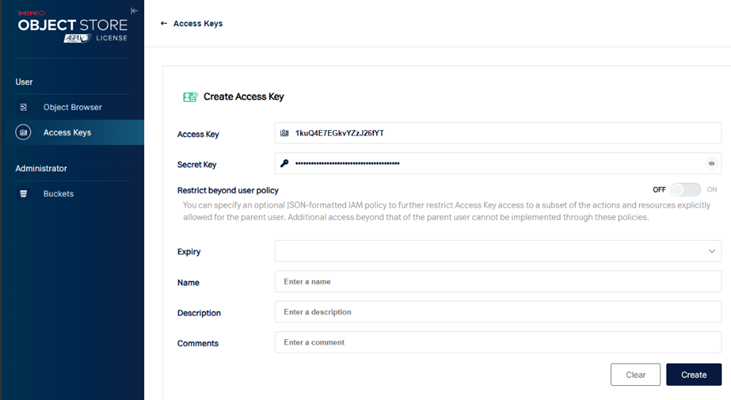Toggle Restrict beyond user policy switch

[685, 190]
